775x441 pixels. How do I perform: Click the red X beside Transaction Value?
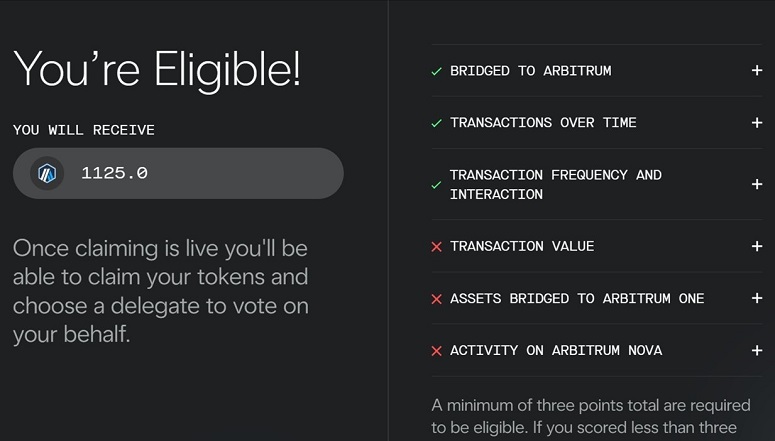click(x=436, y=247)
